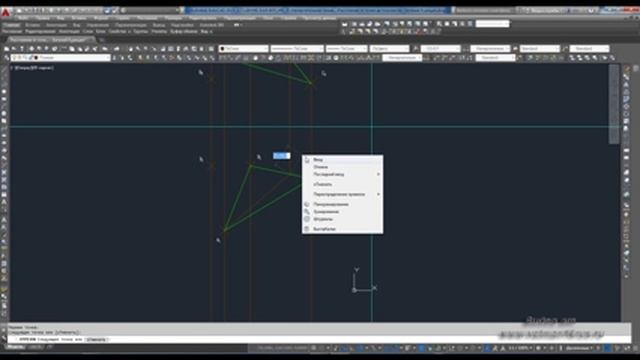This screenshot has width=640, height=360.
Task: Expand the Свойства ribbon panel title
Action: click(x=119, y=31)
